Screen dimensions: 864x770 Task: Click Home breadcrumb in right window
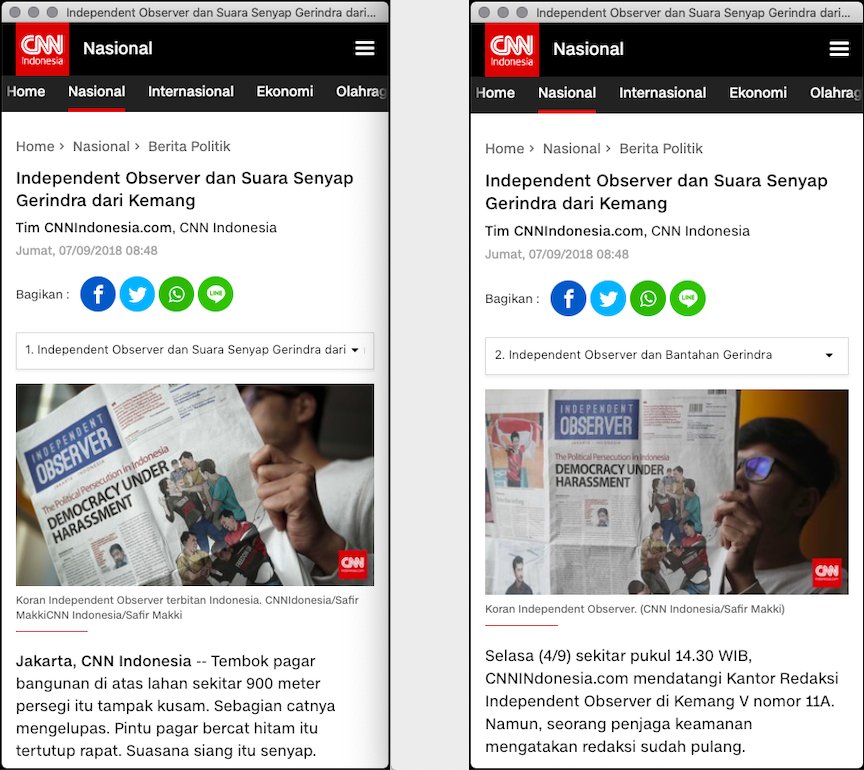tap(504, 149)
